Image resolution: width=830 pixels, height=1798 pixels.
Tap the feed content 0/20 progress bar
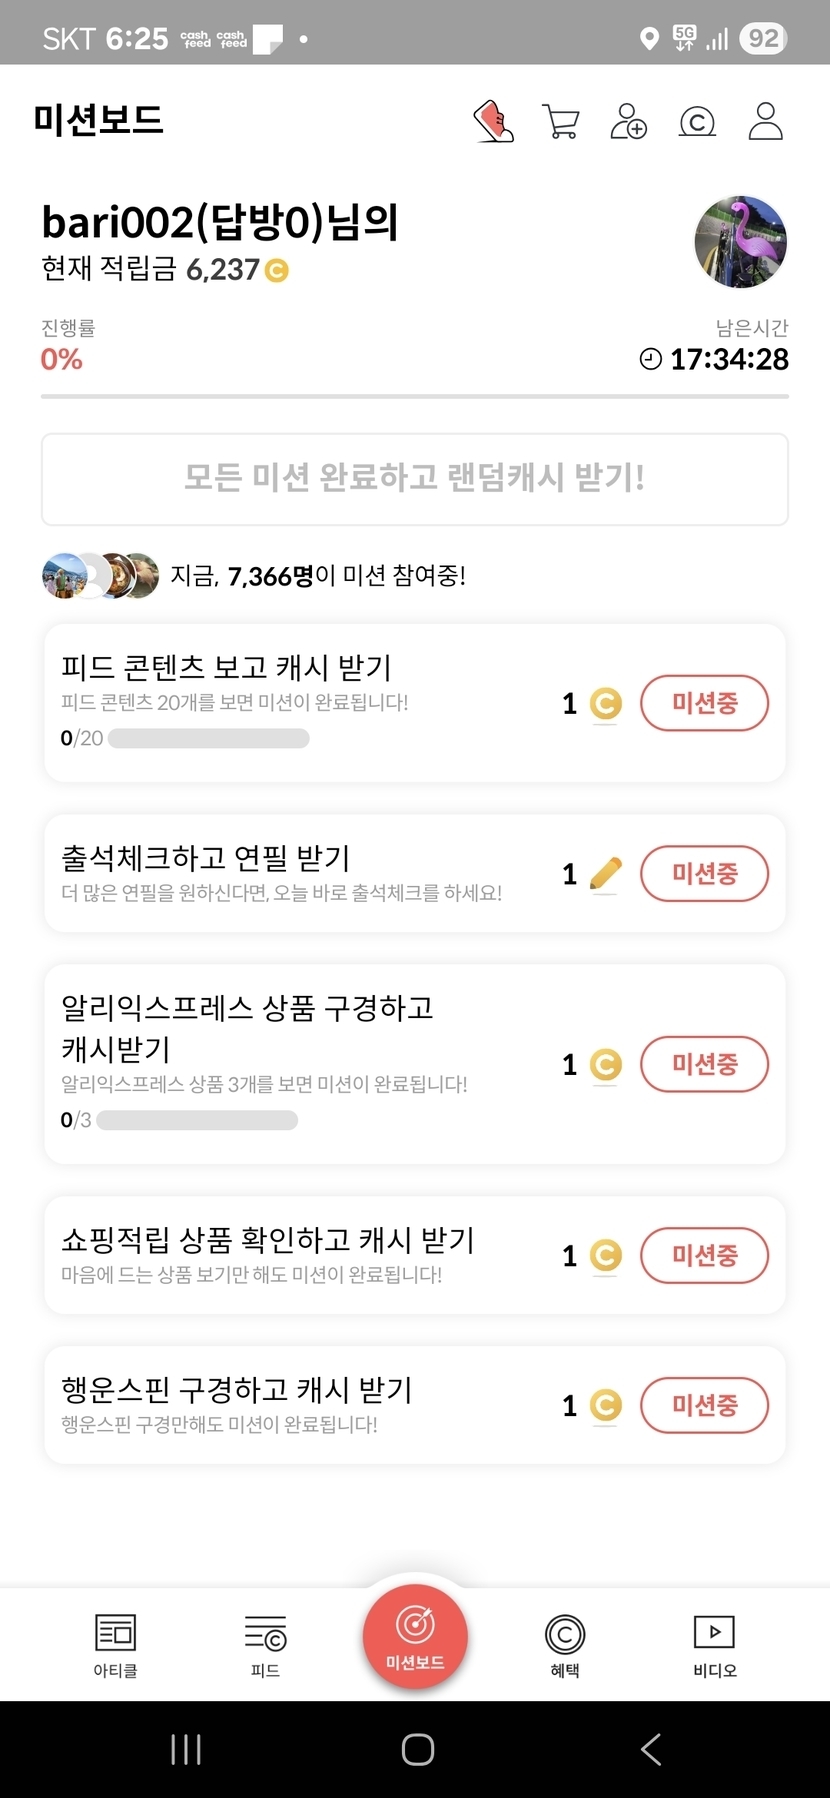coord(208,739)
